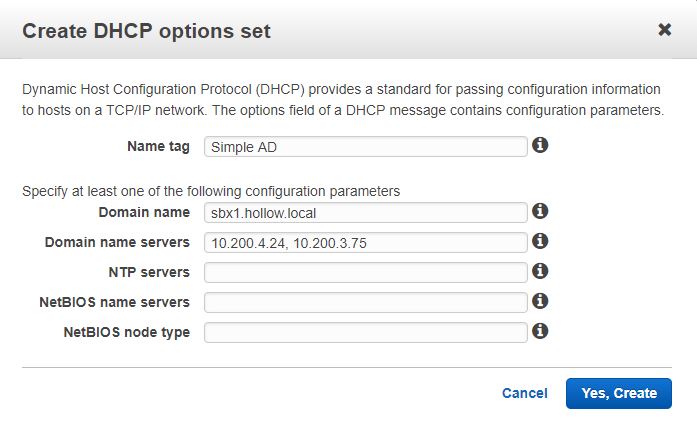
Task: Click the empty NetBIOS name servers input
Action: tap(365, 302)
